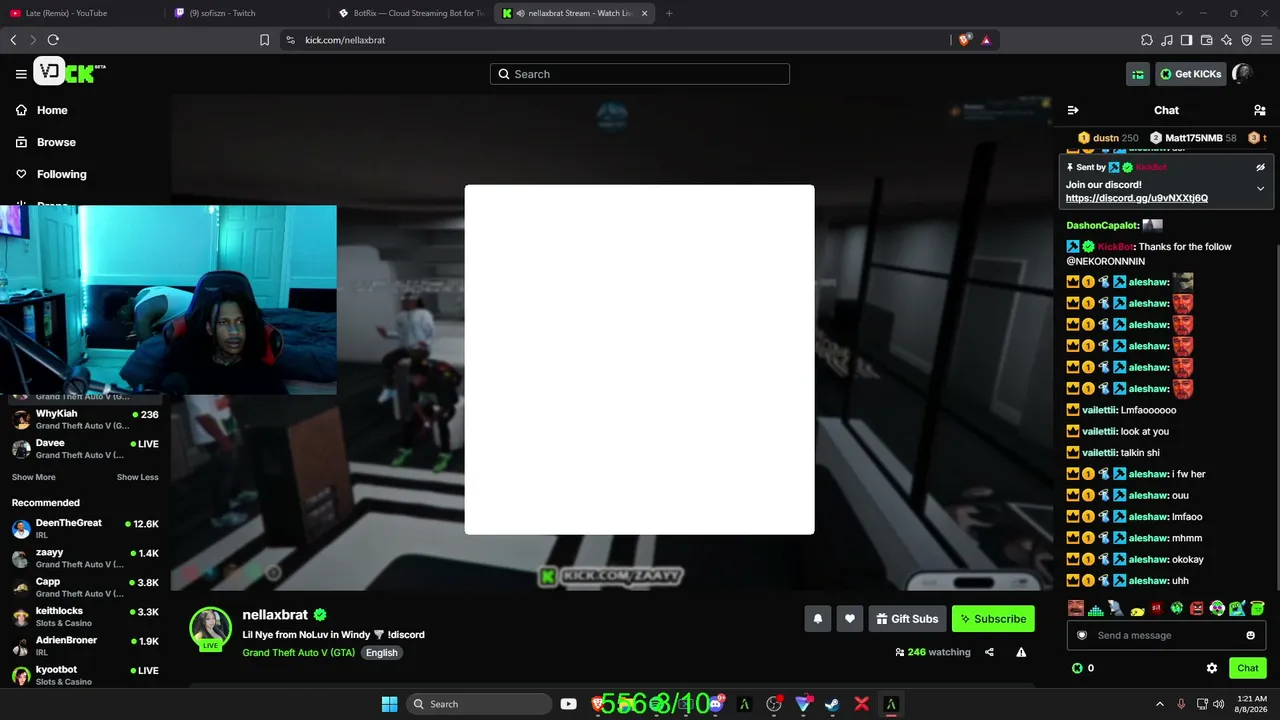Screen dimensions: 1280x720
Task: Open Brave Shields icon
Action: [x=964, y=40]
